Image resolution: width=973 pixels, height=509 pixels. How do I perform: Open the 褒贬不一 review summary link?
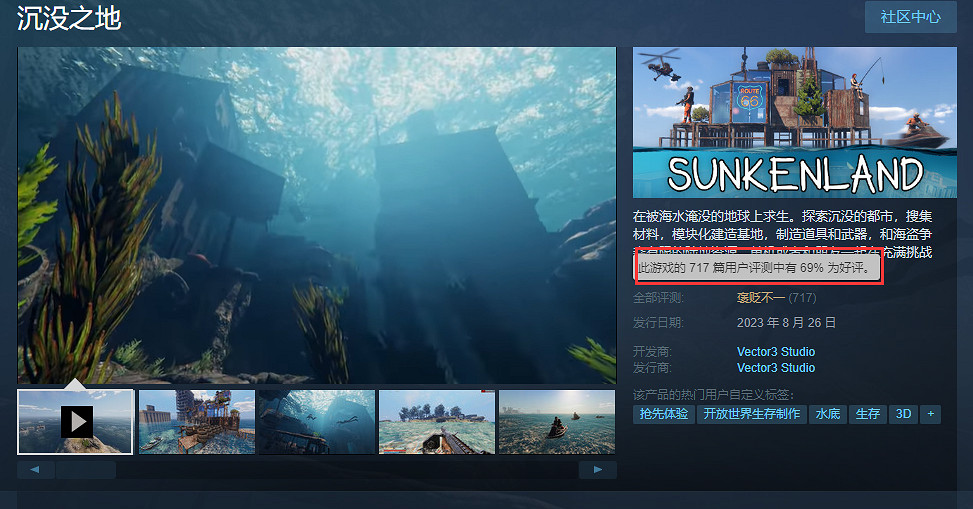pyautogui.click(x=761, y=298)
